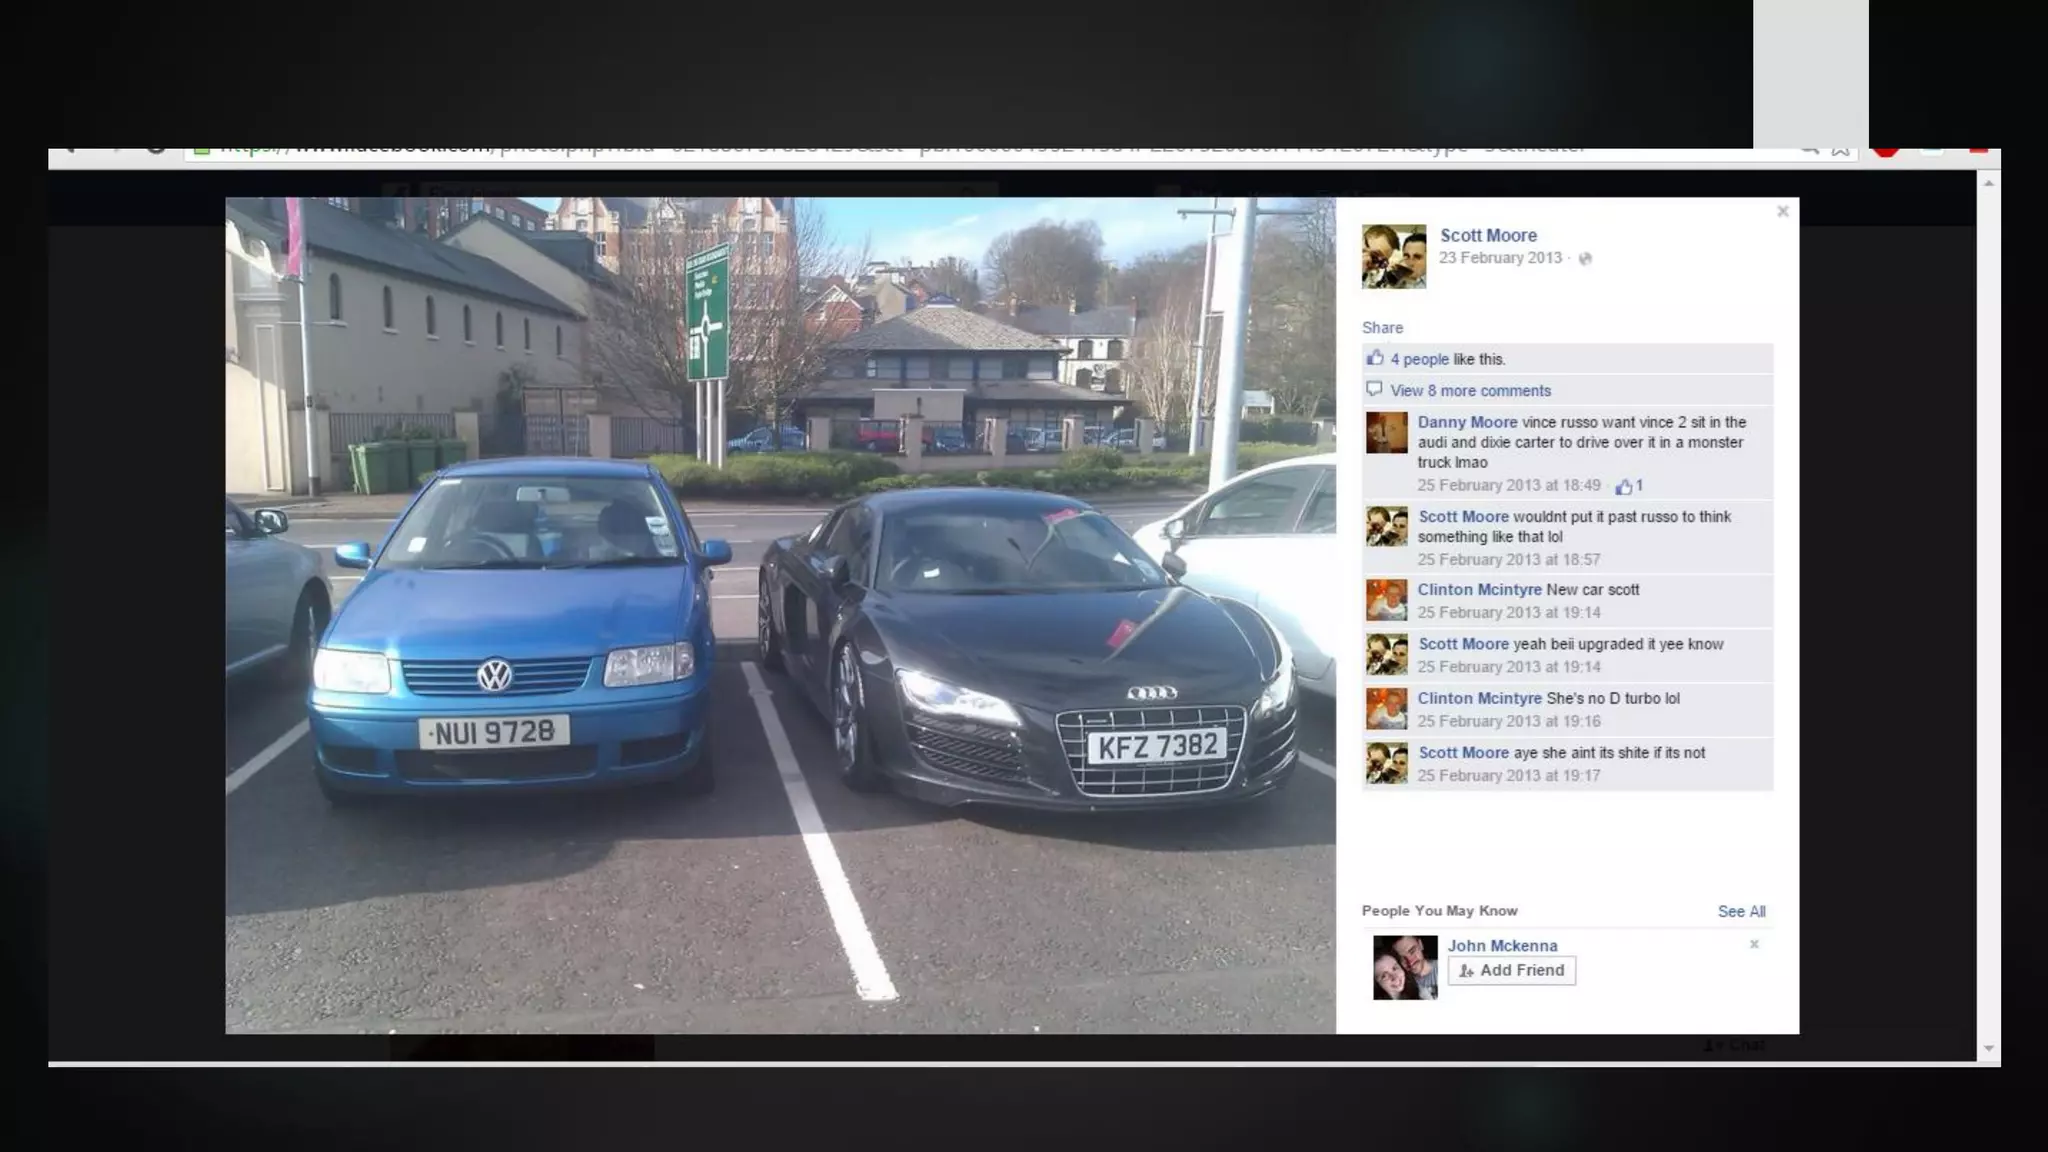Image resolution: width=2048 pixels, height=1152 pixels.
Task: Expand View 8 more comments
Action: click(x=1470, y=391)
